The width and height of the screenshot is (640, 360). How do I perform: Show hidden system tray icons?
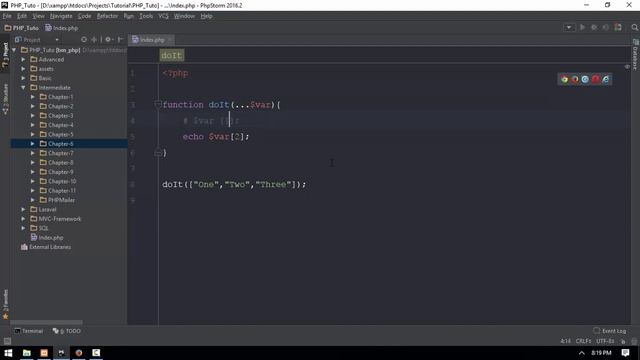coord(582,353)
